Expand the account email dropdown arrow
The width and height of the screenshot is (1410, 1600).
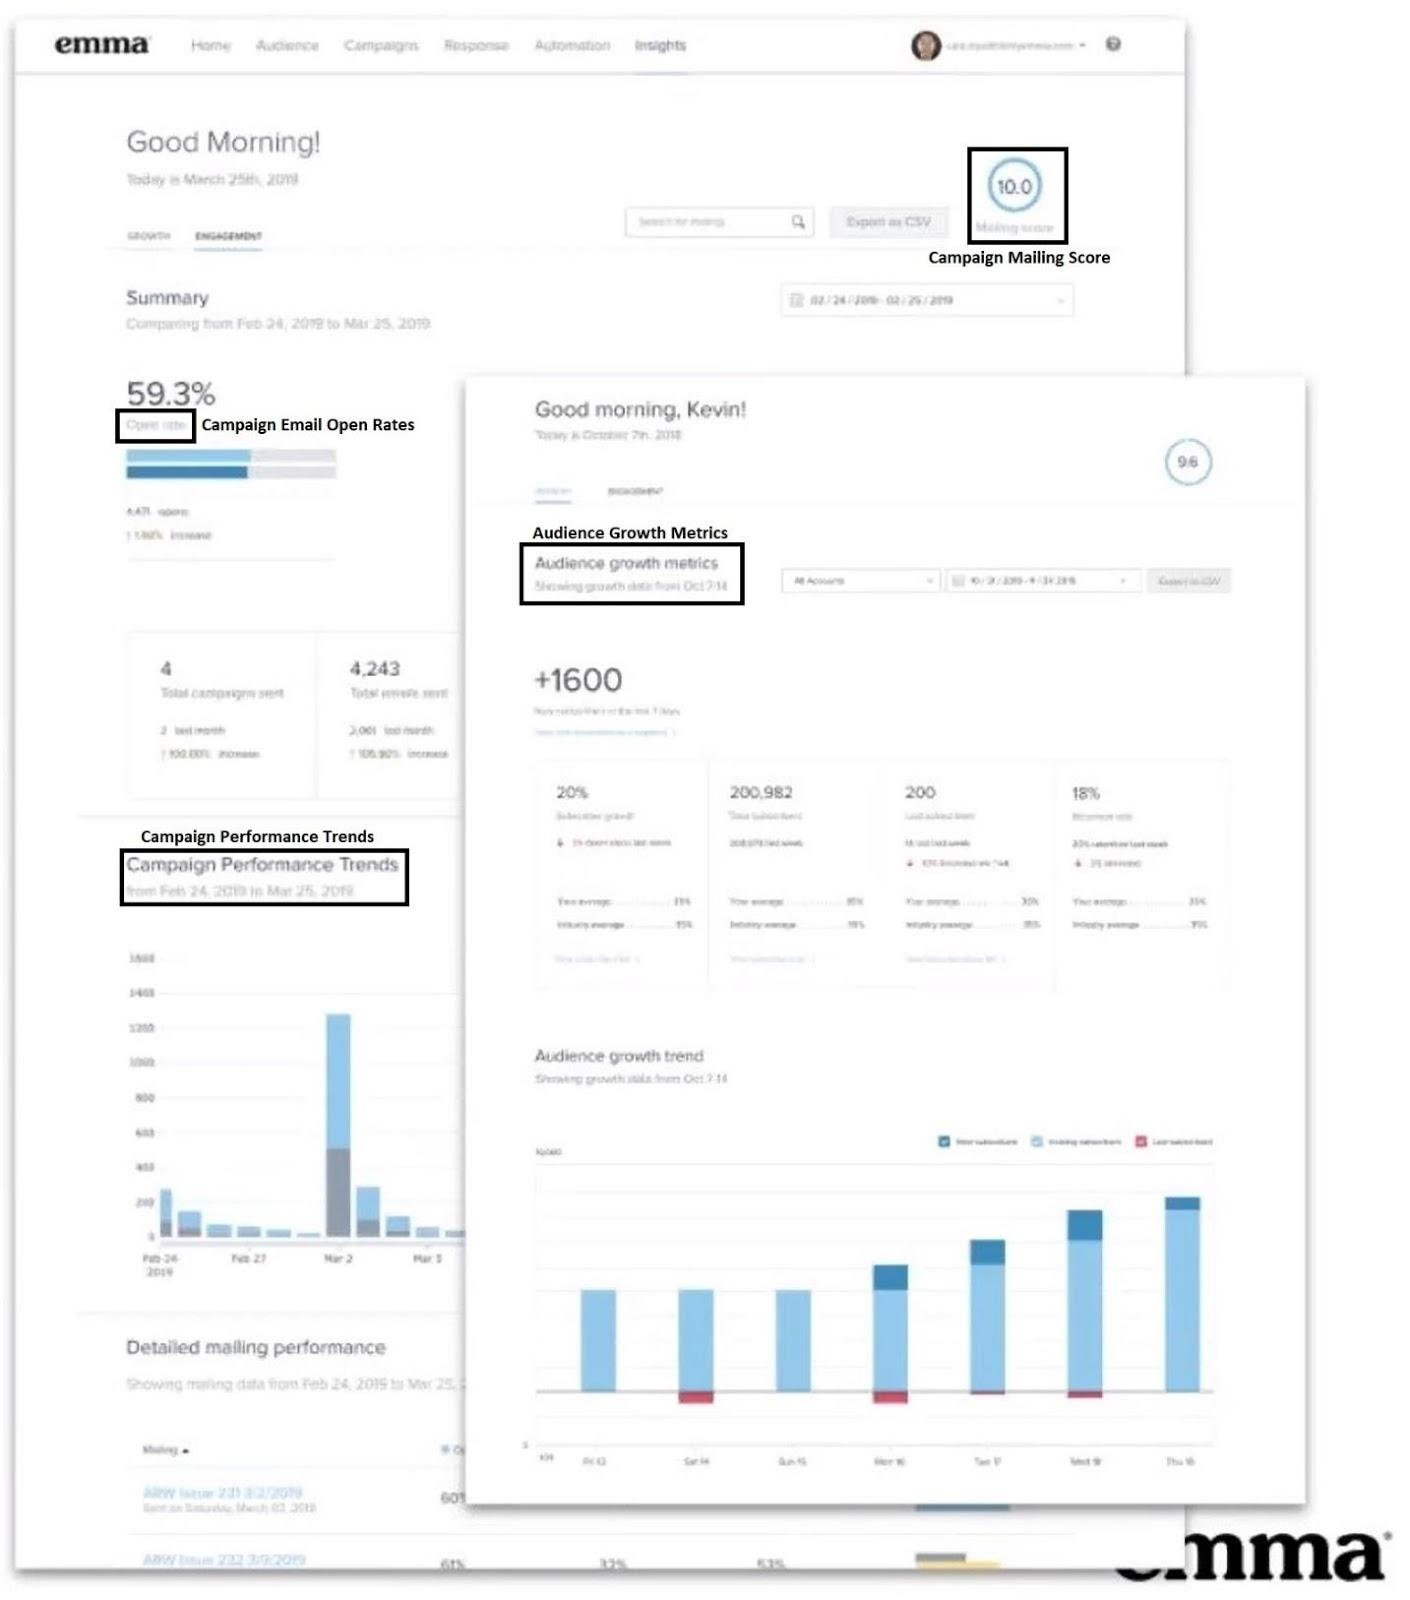(x=1083, y=45)
